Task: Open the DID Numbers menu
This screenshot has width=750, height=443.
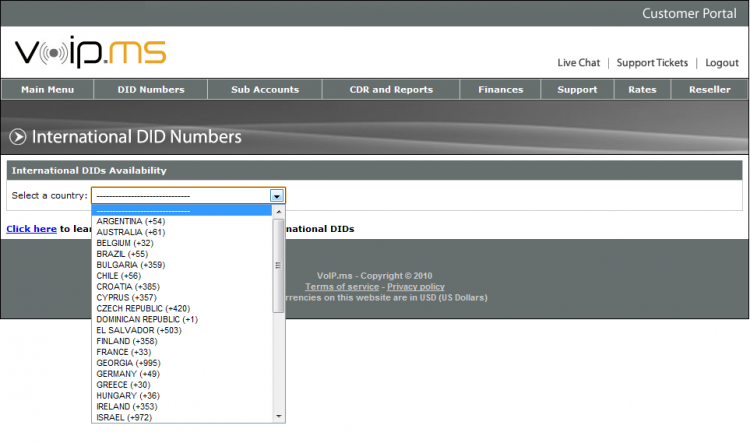Action: point(151,89)
